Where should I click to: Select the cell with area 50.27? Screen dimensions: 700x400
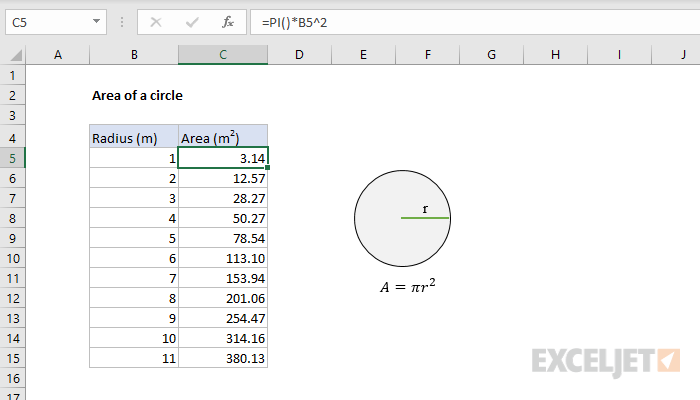coord(223,218)
